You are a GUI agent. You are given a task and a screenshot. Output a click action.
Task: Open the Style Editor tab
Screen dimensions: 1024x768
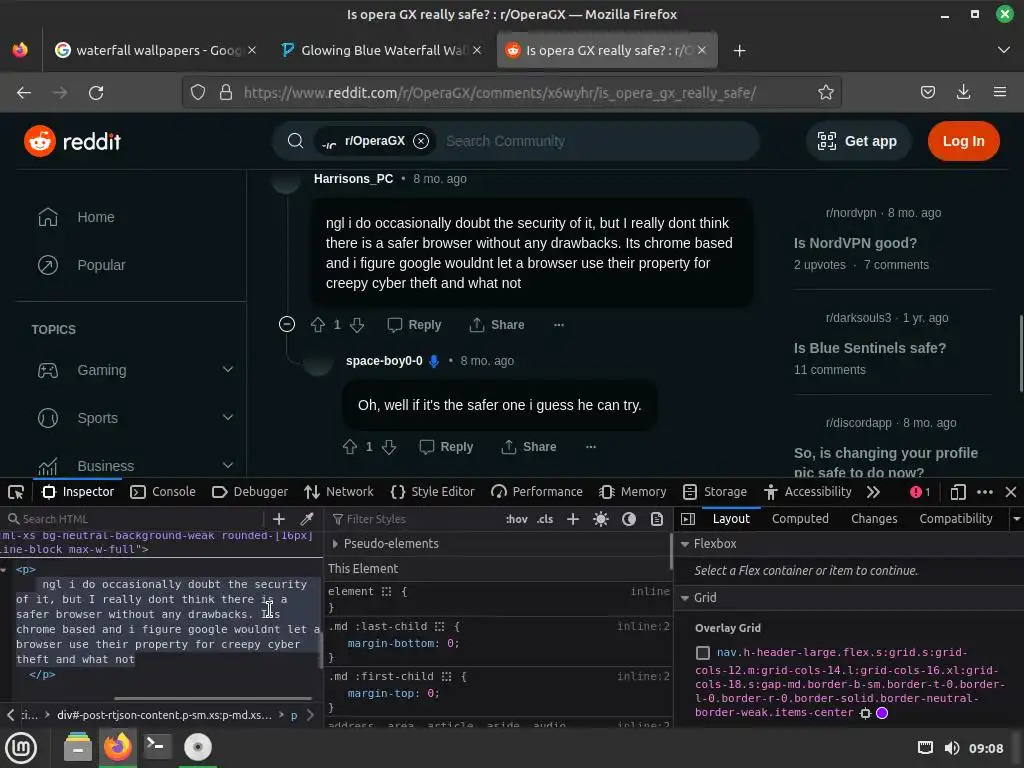pos(432,492)
